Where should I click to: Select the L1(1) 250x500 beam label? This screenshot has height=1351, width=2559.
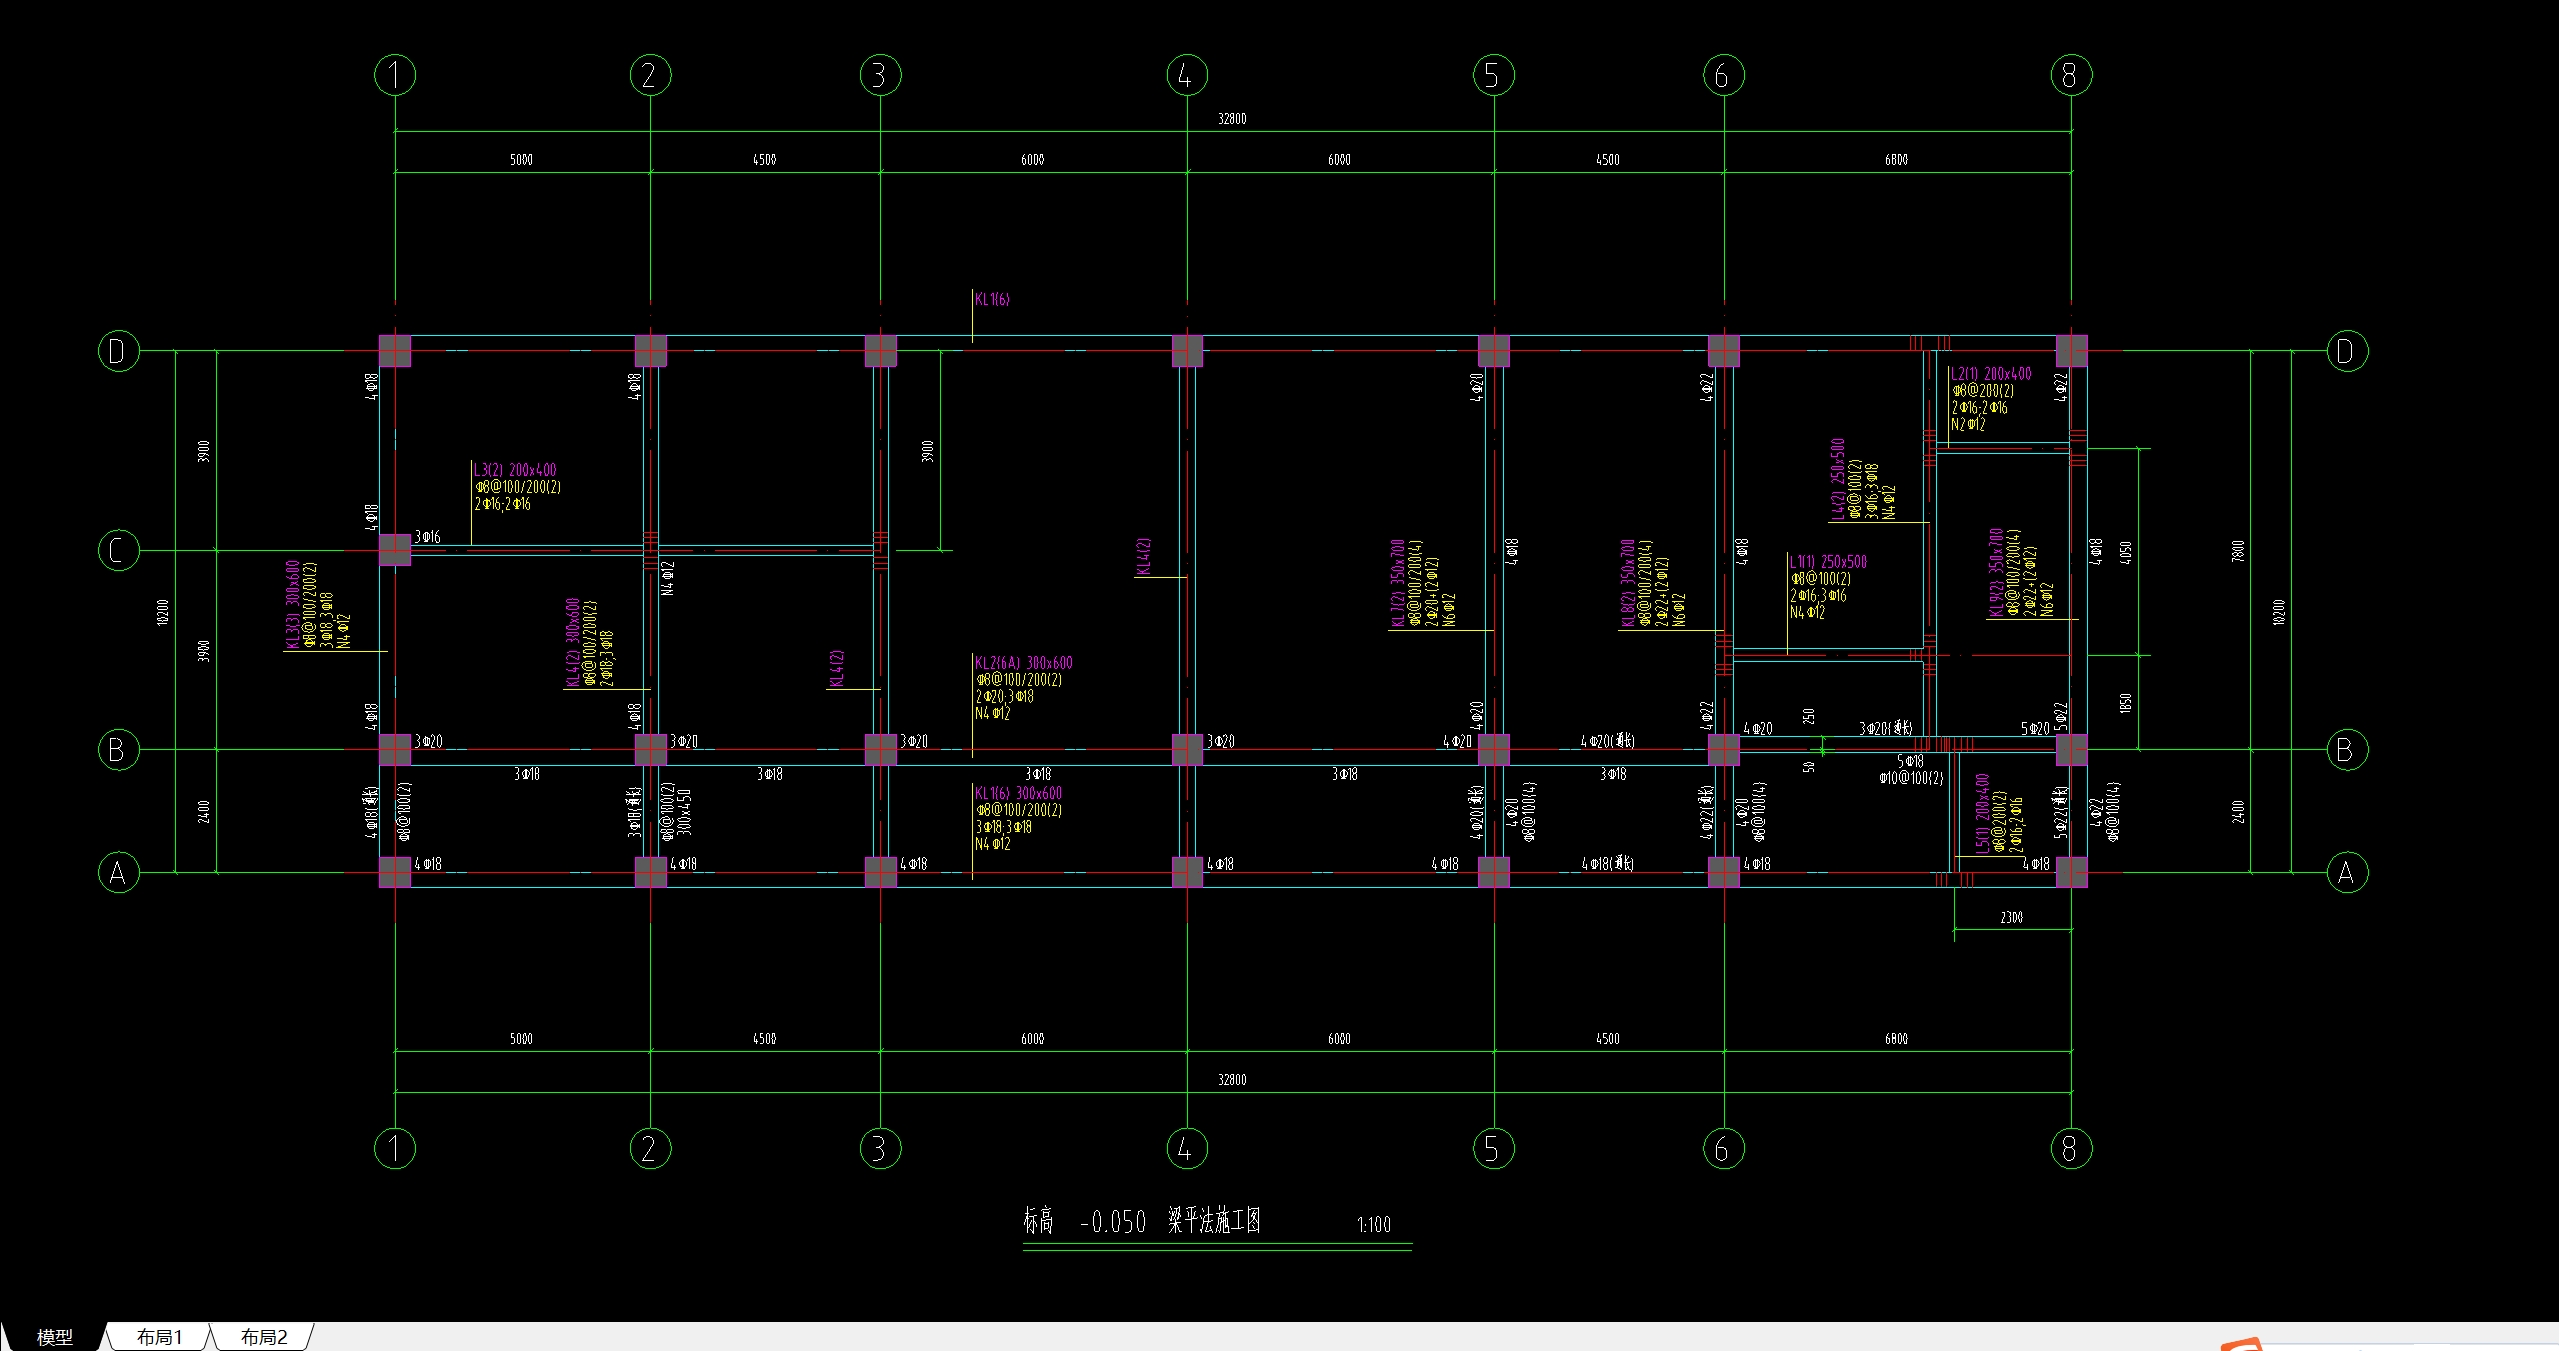pyautogui.click(x=1828, y=562)
